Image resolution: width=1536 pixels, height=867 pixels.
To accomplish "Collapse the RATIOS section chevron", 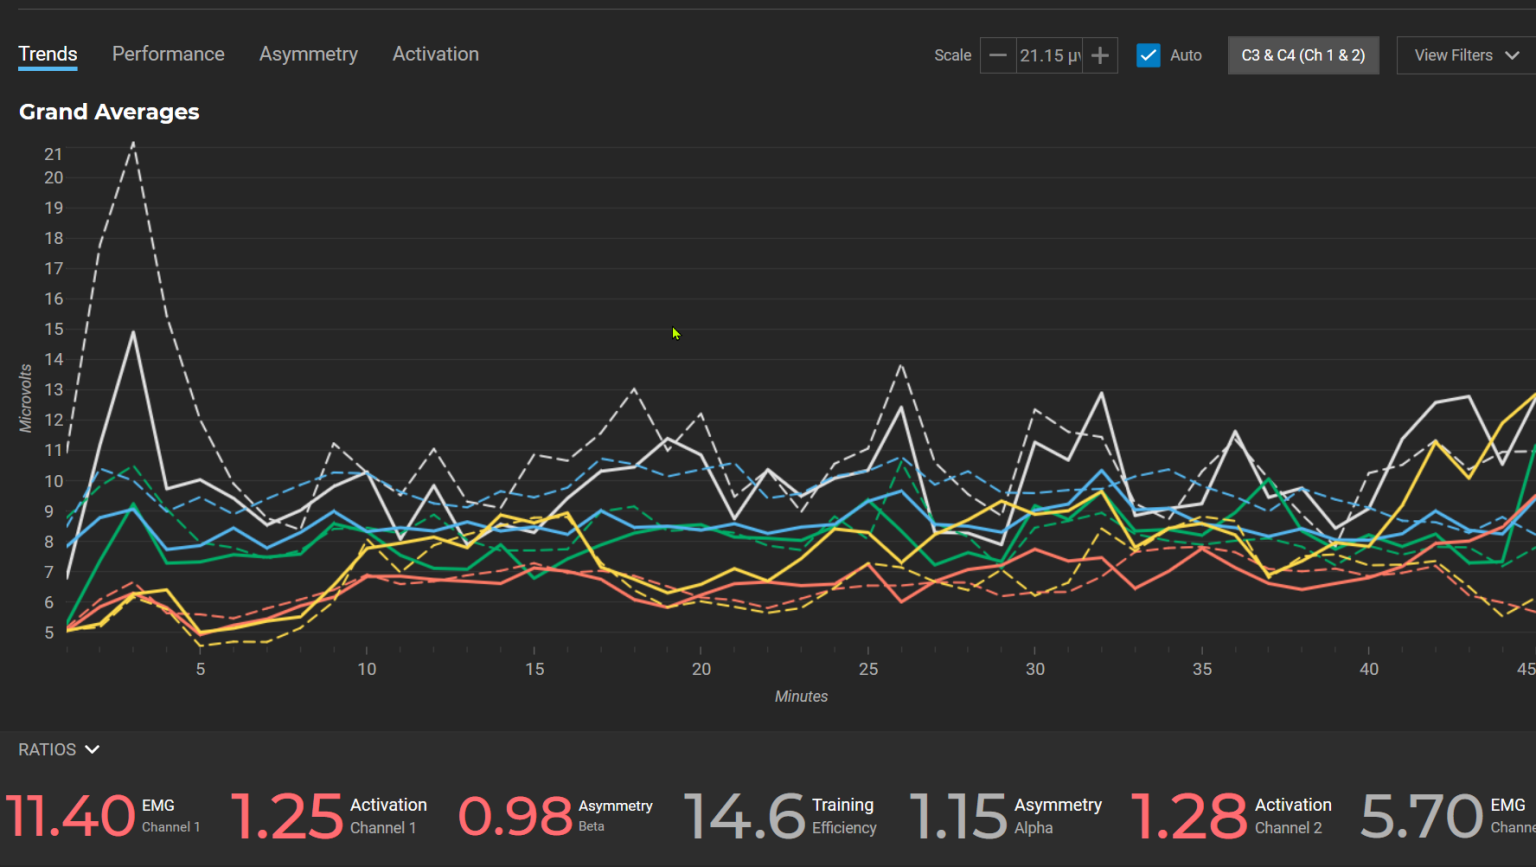I will 92,750.
